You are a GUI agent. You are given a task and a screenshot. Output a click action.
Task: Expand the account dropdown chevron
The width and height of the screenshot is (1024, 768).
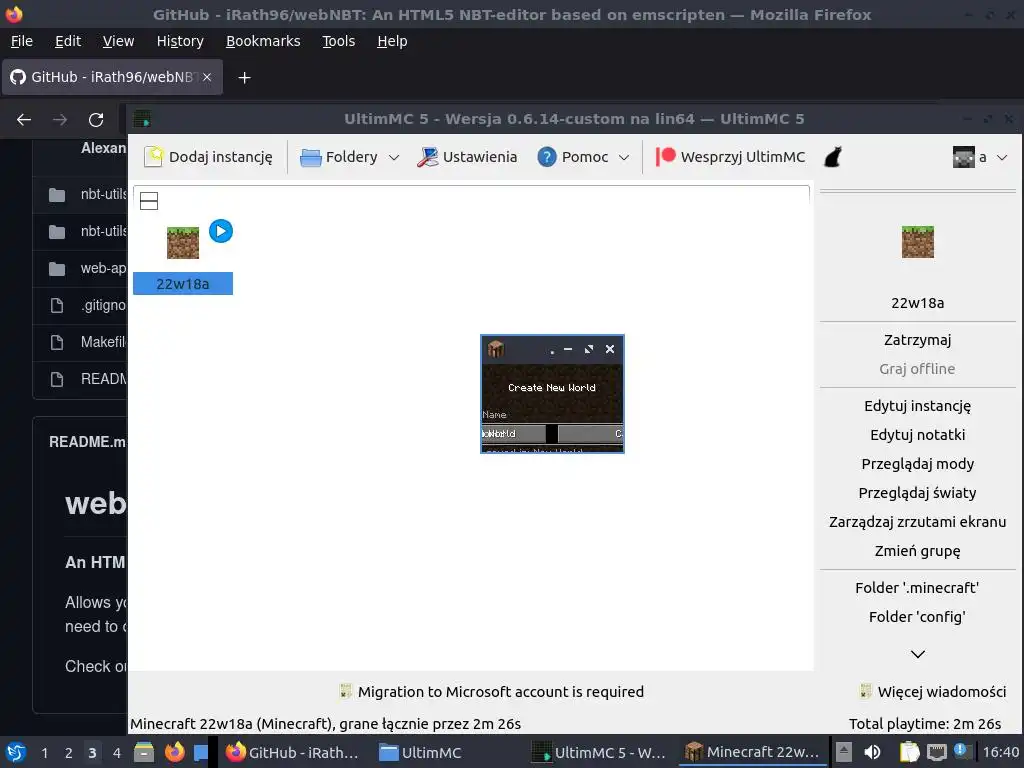[x=1002, y=157]
